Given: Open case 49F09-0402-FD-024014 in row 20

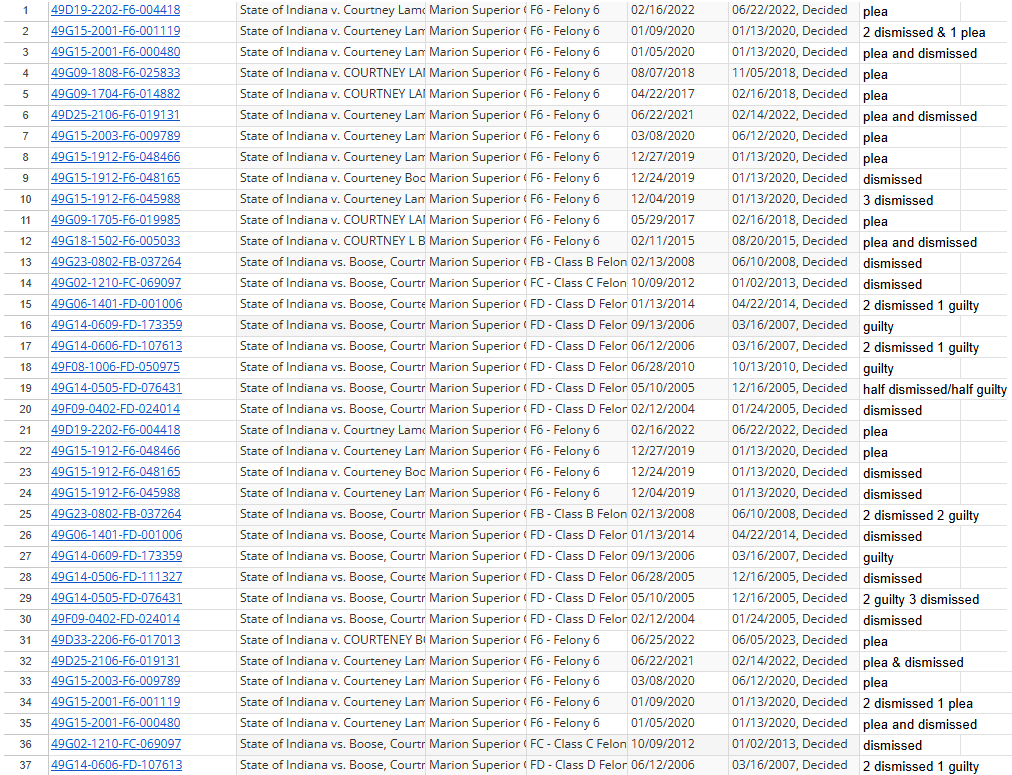Looking at the screenshot, I should coord(113,409).
